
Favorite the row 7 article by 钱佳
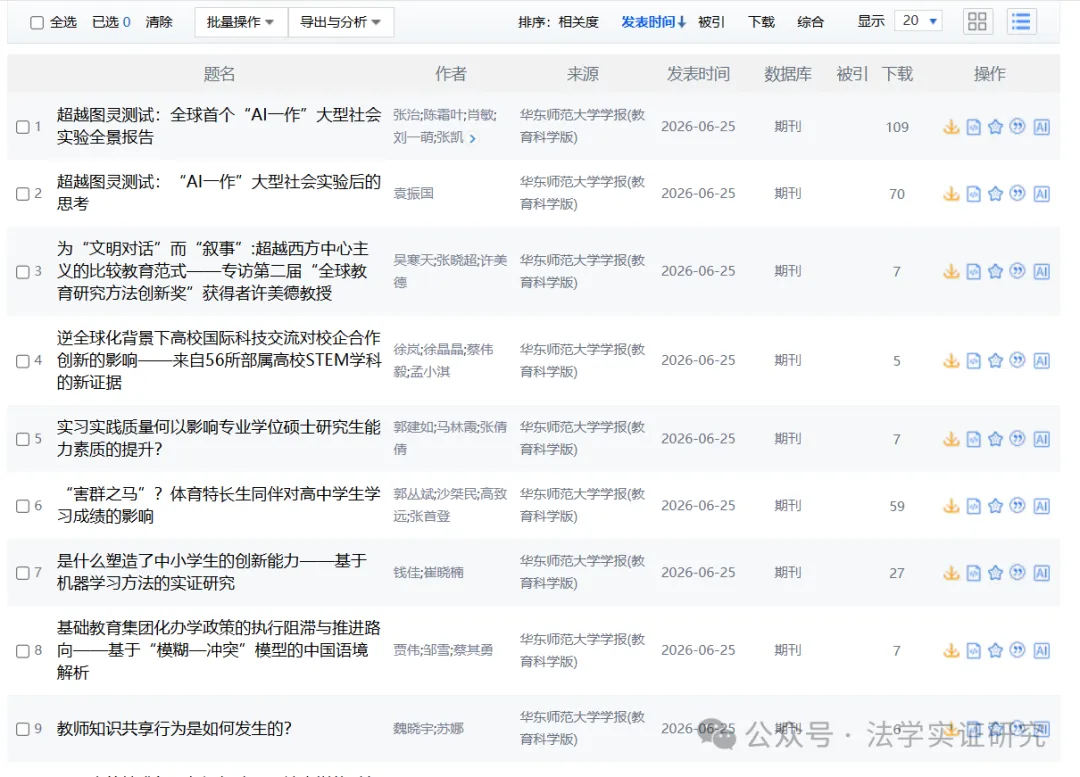coord(995,572)
